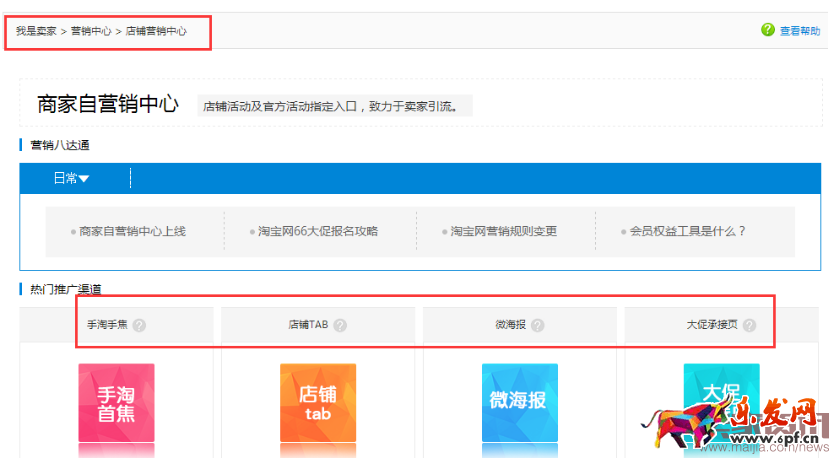The image size is (829, 459).
Task: Click help question mark beside 微海报
Action: point(538,325)
